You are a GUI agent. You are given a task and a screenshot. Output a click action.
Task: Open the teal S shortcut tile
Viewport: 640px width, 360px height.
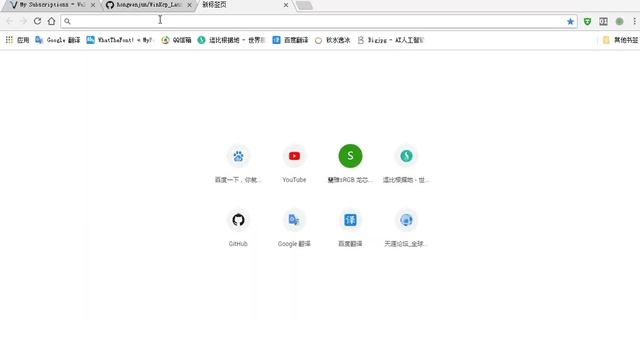[406, 164]
